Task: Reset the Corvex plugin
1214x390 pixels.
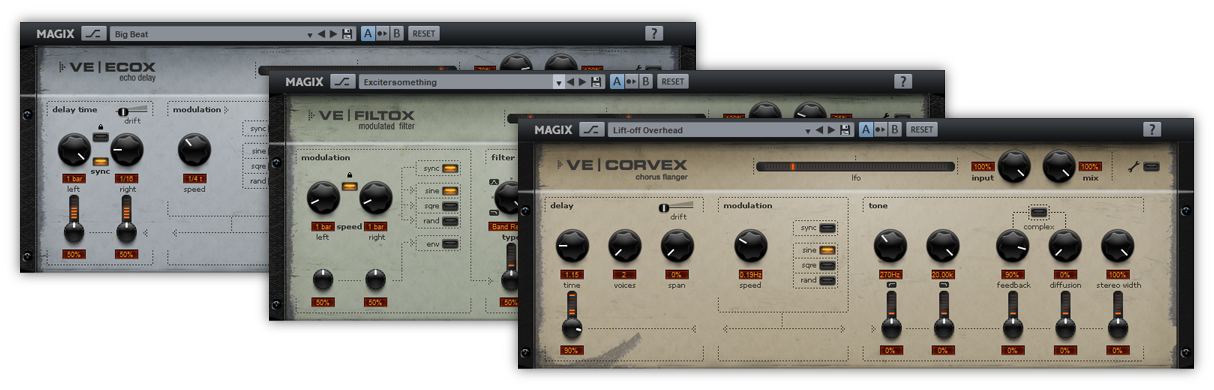Action: point(921,130)
